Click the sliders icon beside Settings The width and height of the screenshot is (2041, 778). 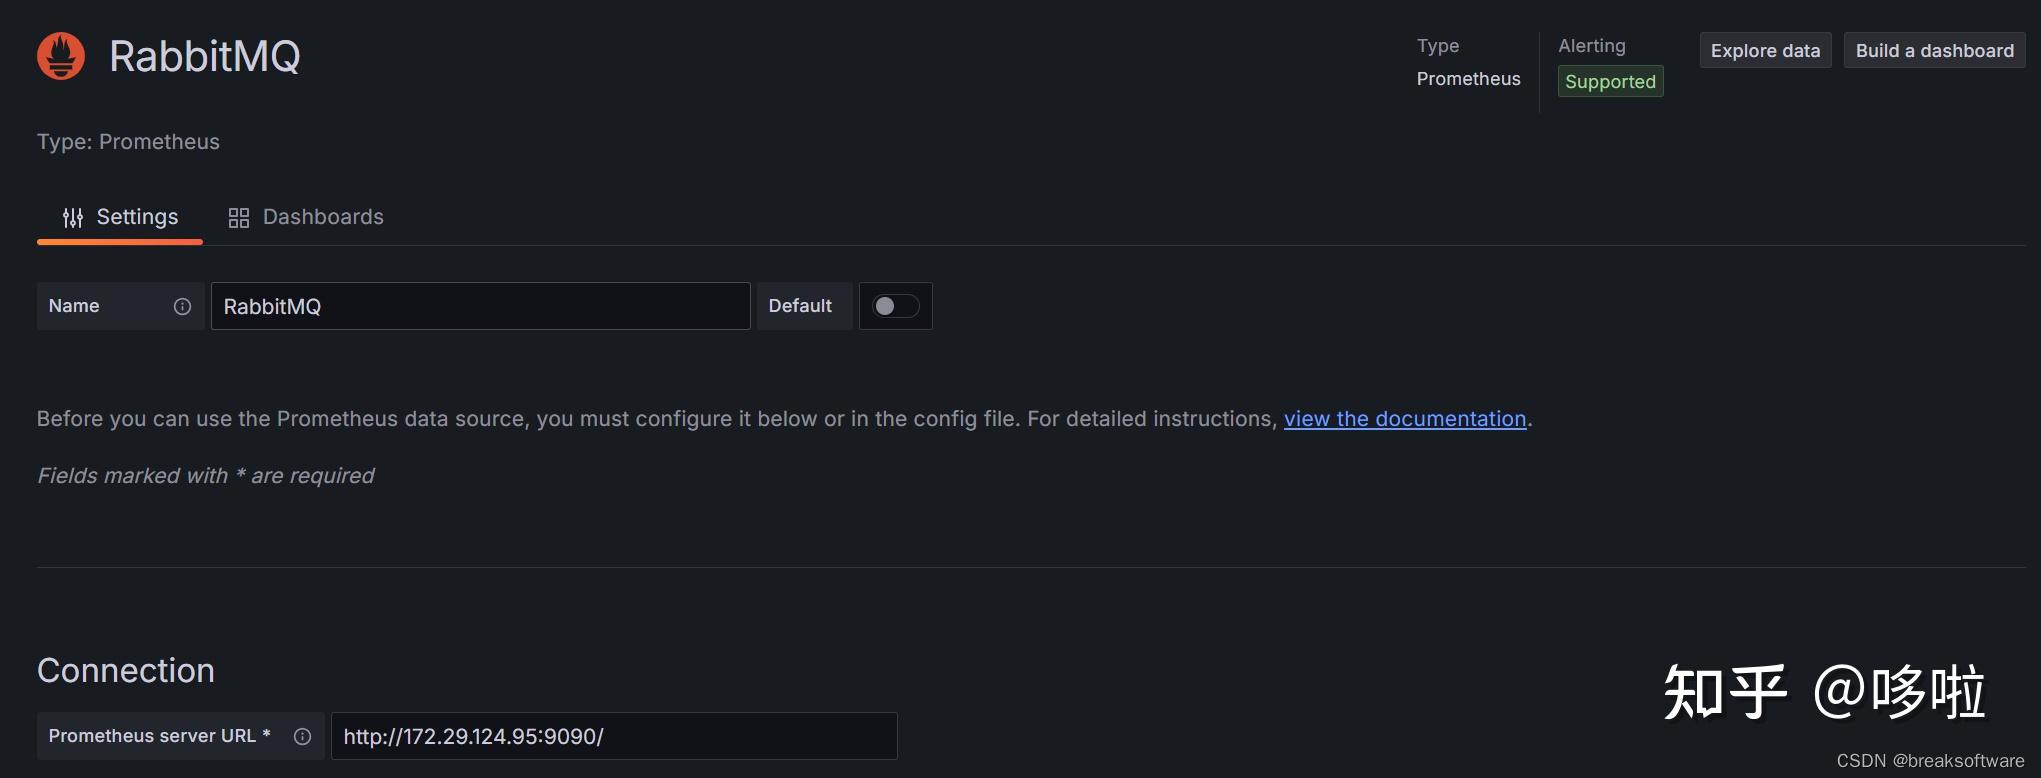click(x=73, y=218)
